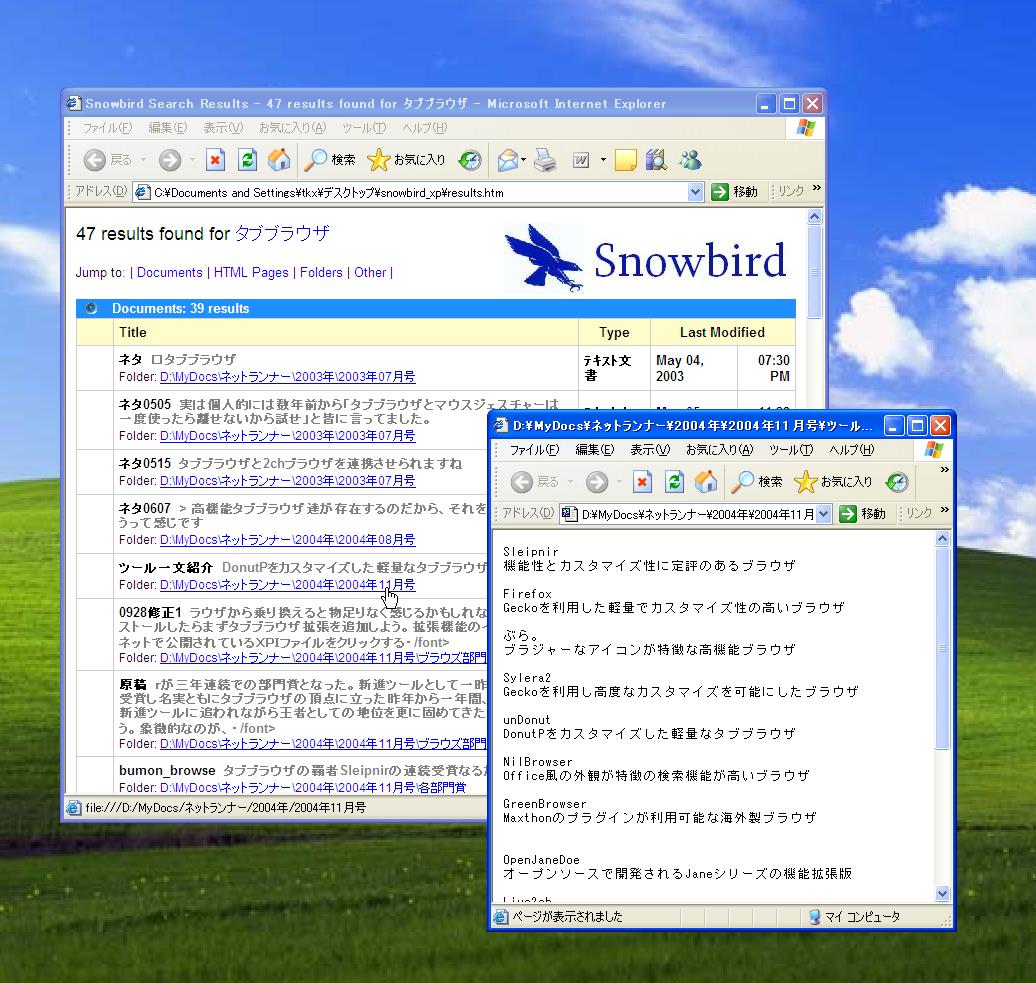Open address dropdown in Snowbird results window
The image size is (1036, 983).
point(695,192)
